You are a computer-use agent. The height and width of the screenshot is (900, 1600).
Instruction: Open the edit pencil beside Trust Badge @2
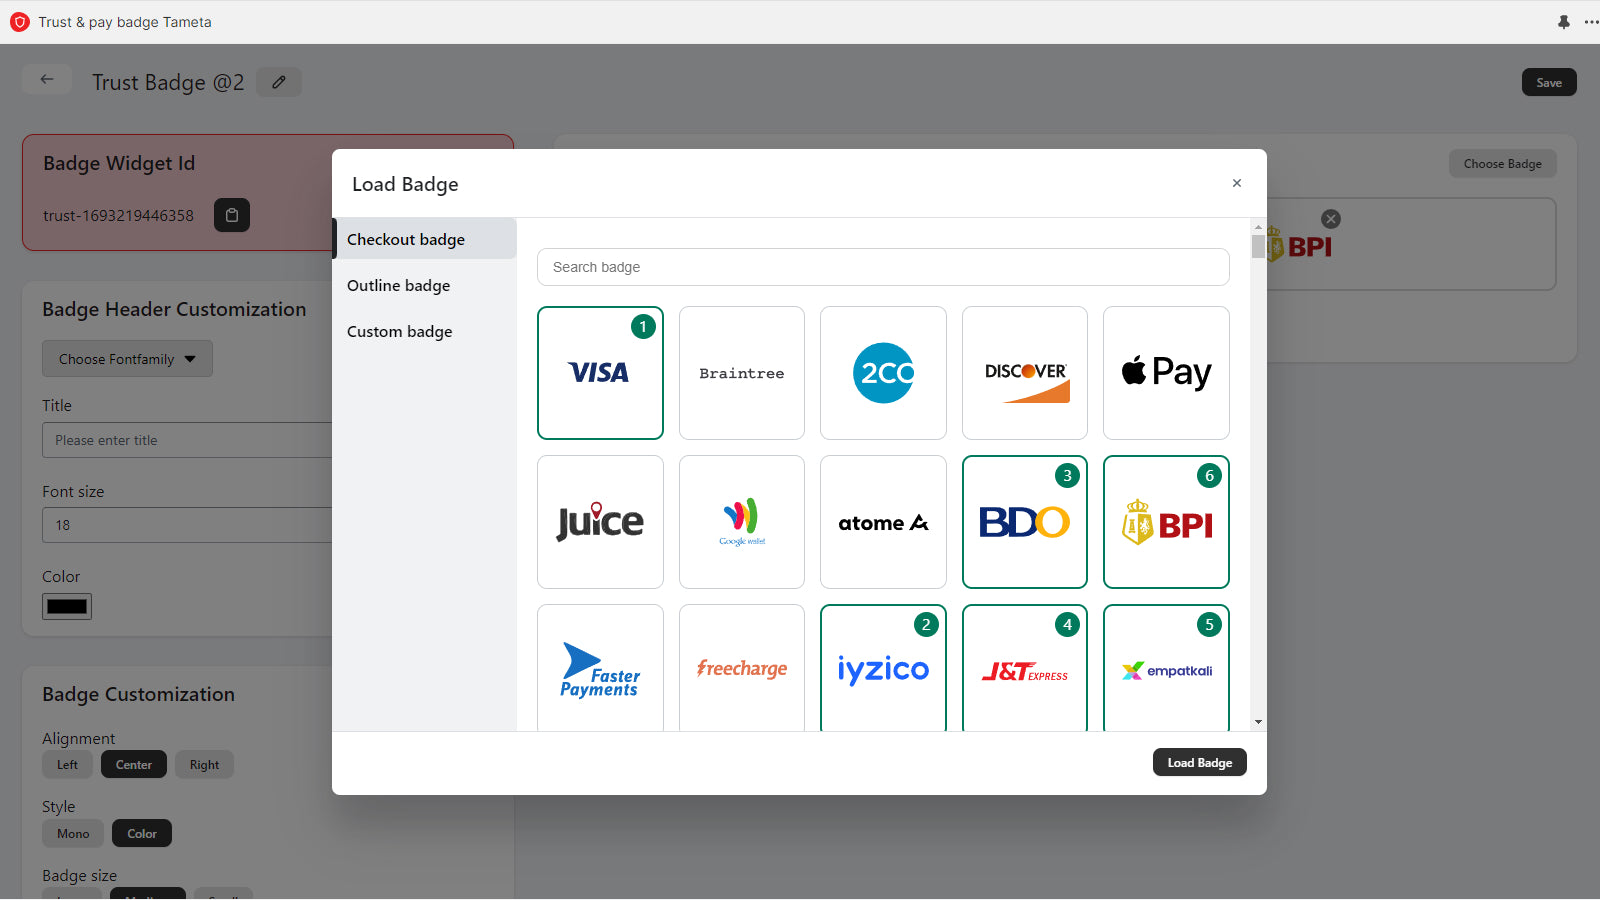(278, 82)
